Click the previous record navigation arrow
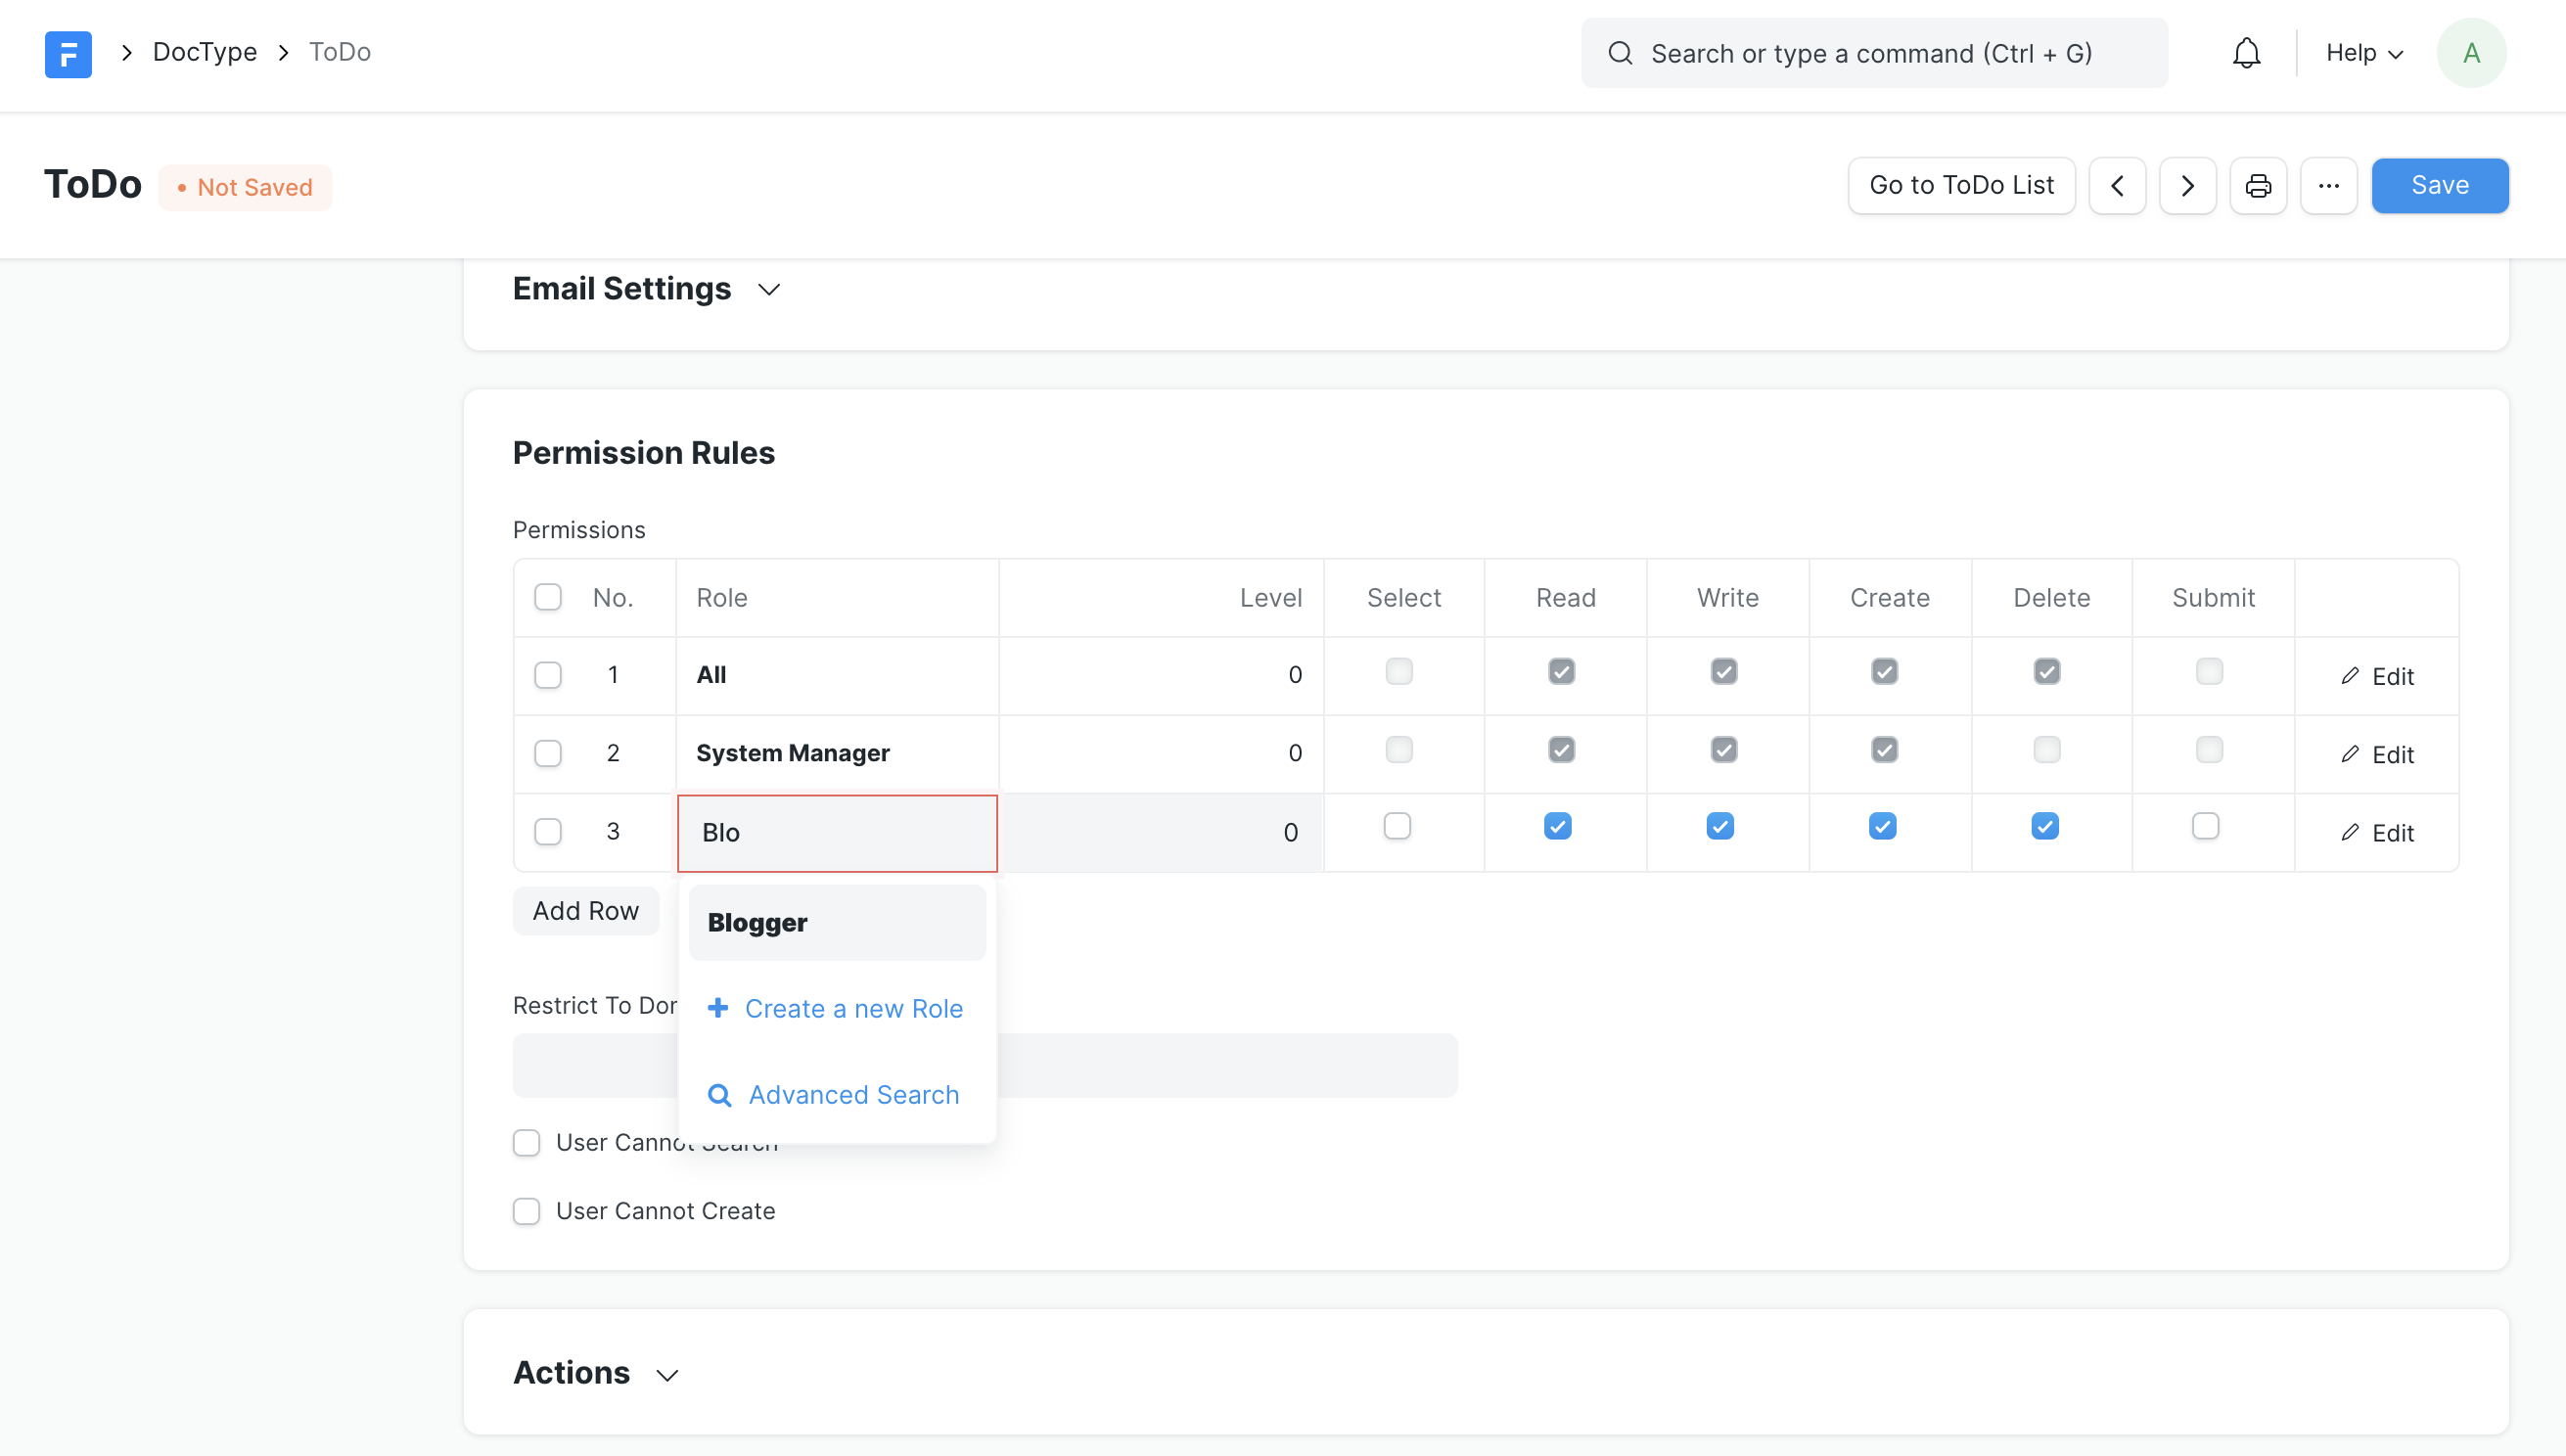This screenshot has width=2566, height=1456. (2119, 185)
